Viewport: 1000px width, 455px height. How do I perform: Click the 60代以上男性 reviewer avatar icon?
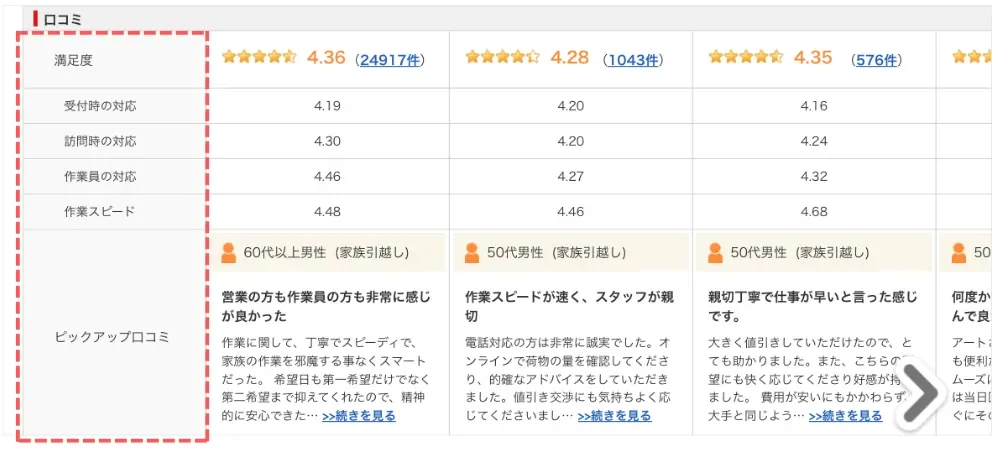[x=228, y=253]
